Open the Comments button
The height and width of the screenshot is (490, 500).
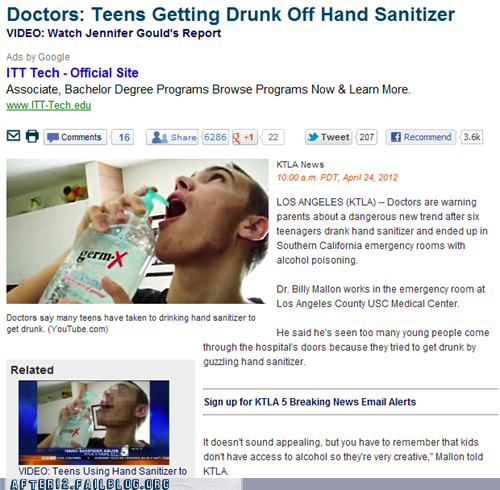75,137
